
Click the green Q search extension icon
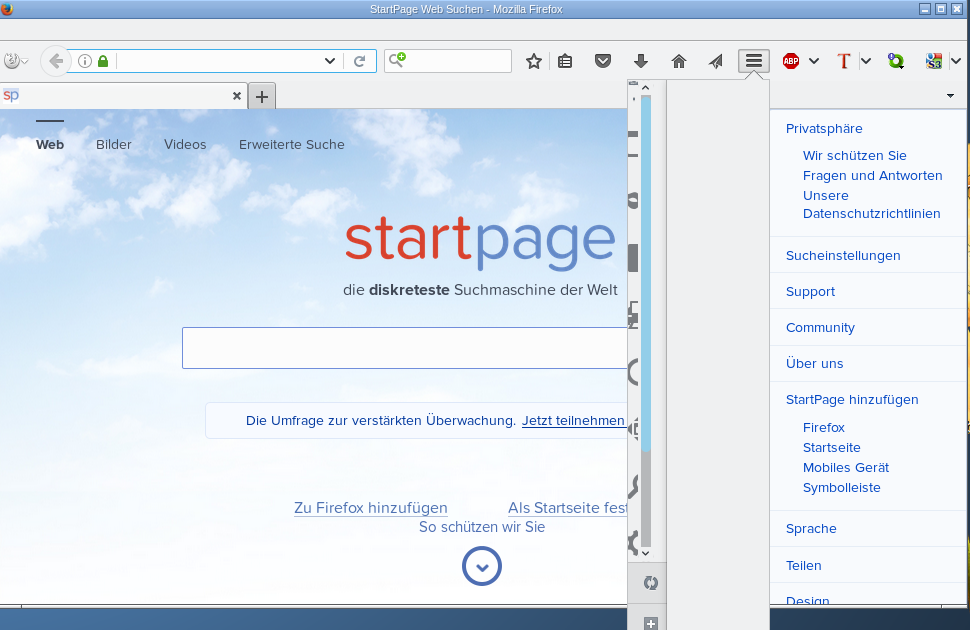point(896,61)
